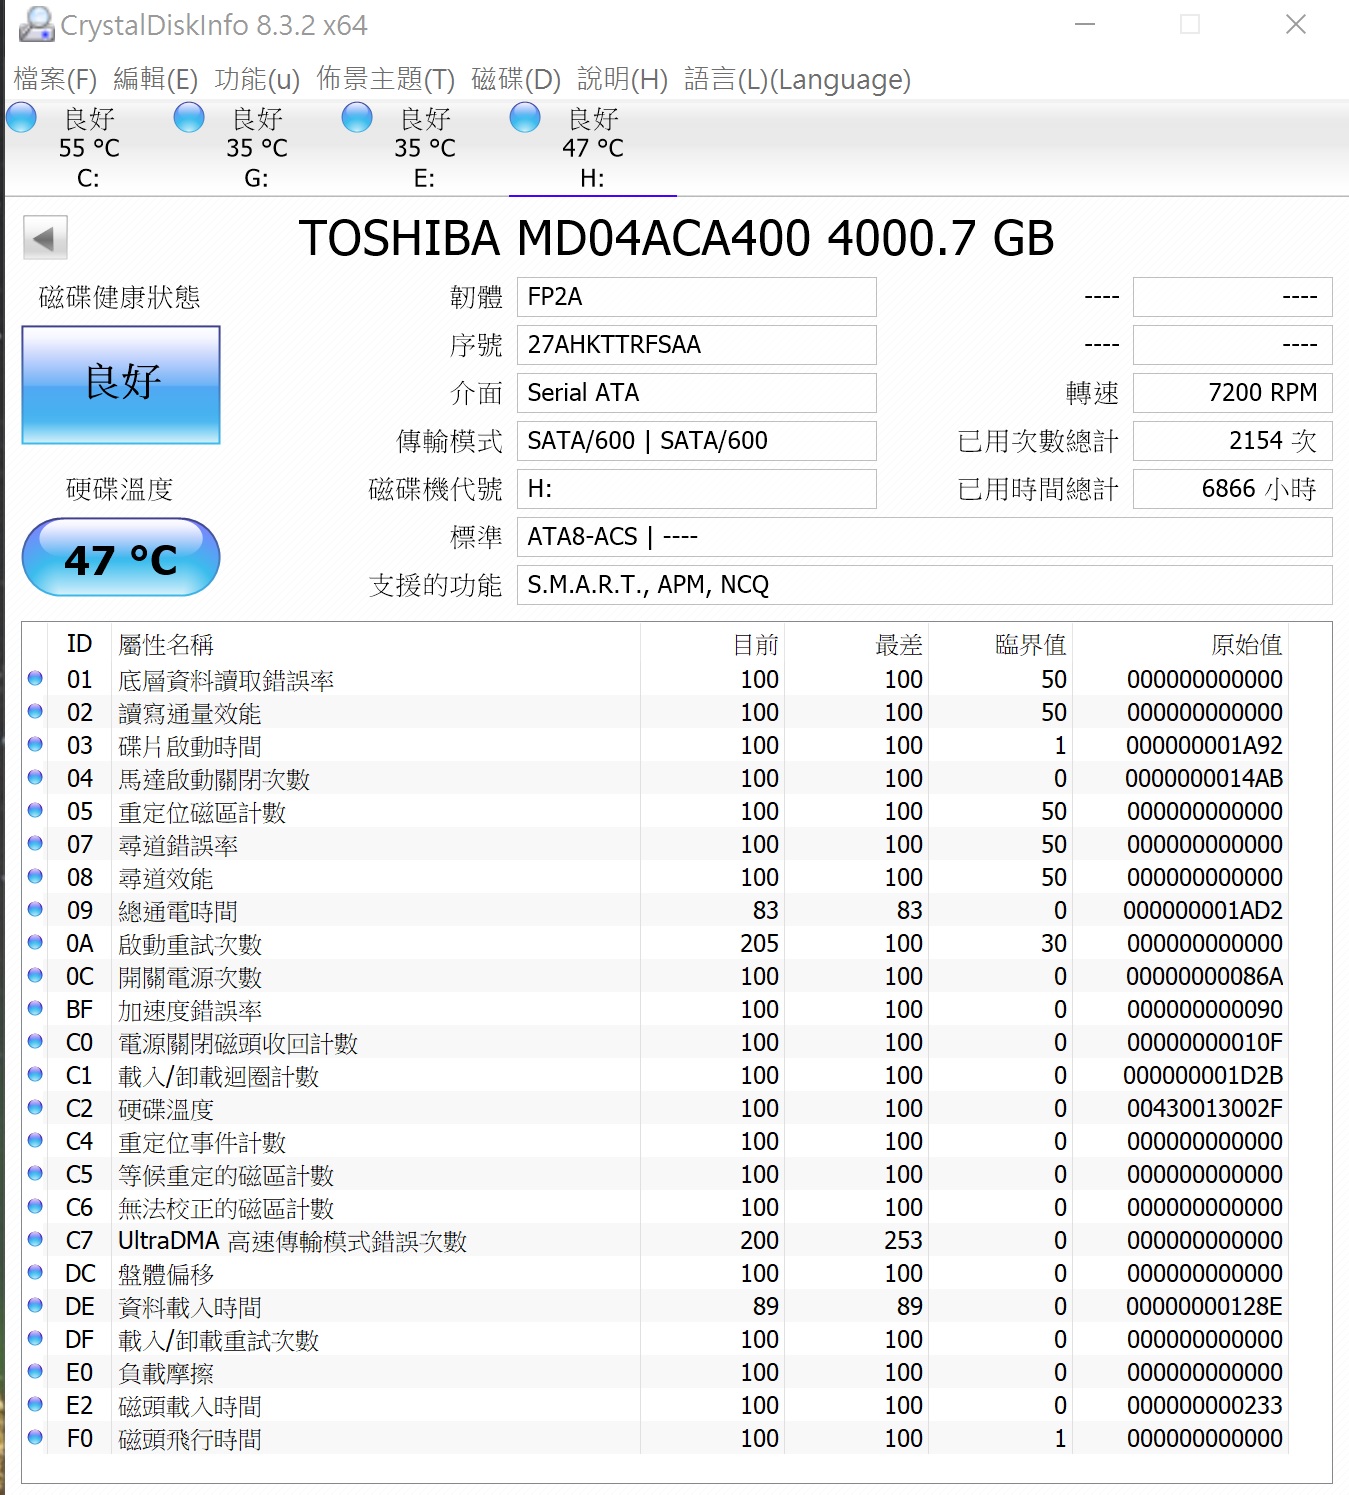Click status dot for attribute 09 row
Image resolution: width=1349 pixels, height=1495 pixels.
coord(35,910)
